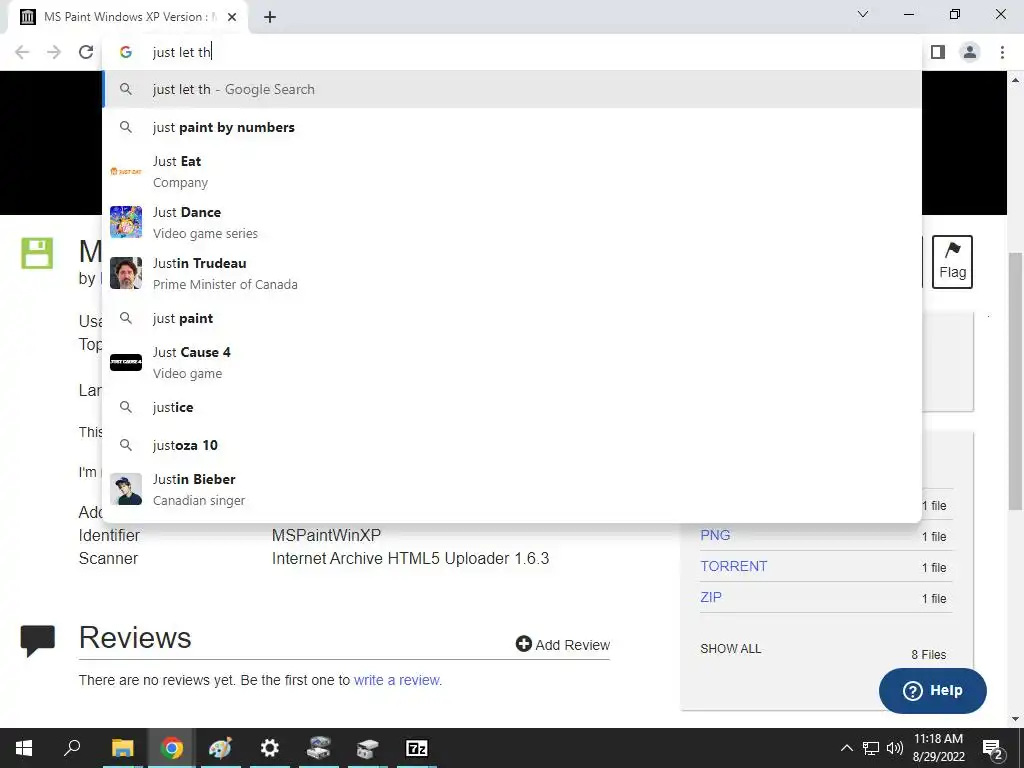Click the Add Review link
Image resolution: width=1024 pixels, height=768 pixels.
tap(563, 645)
